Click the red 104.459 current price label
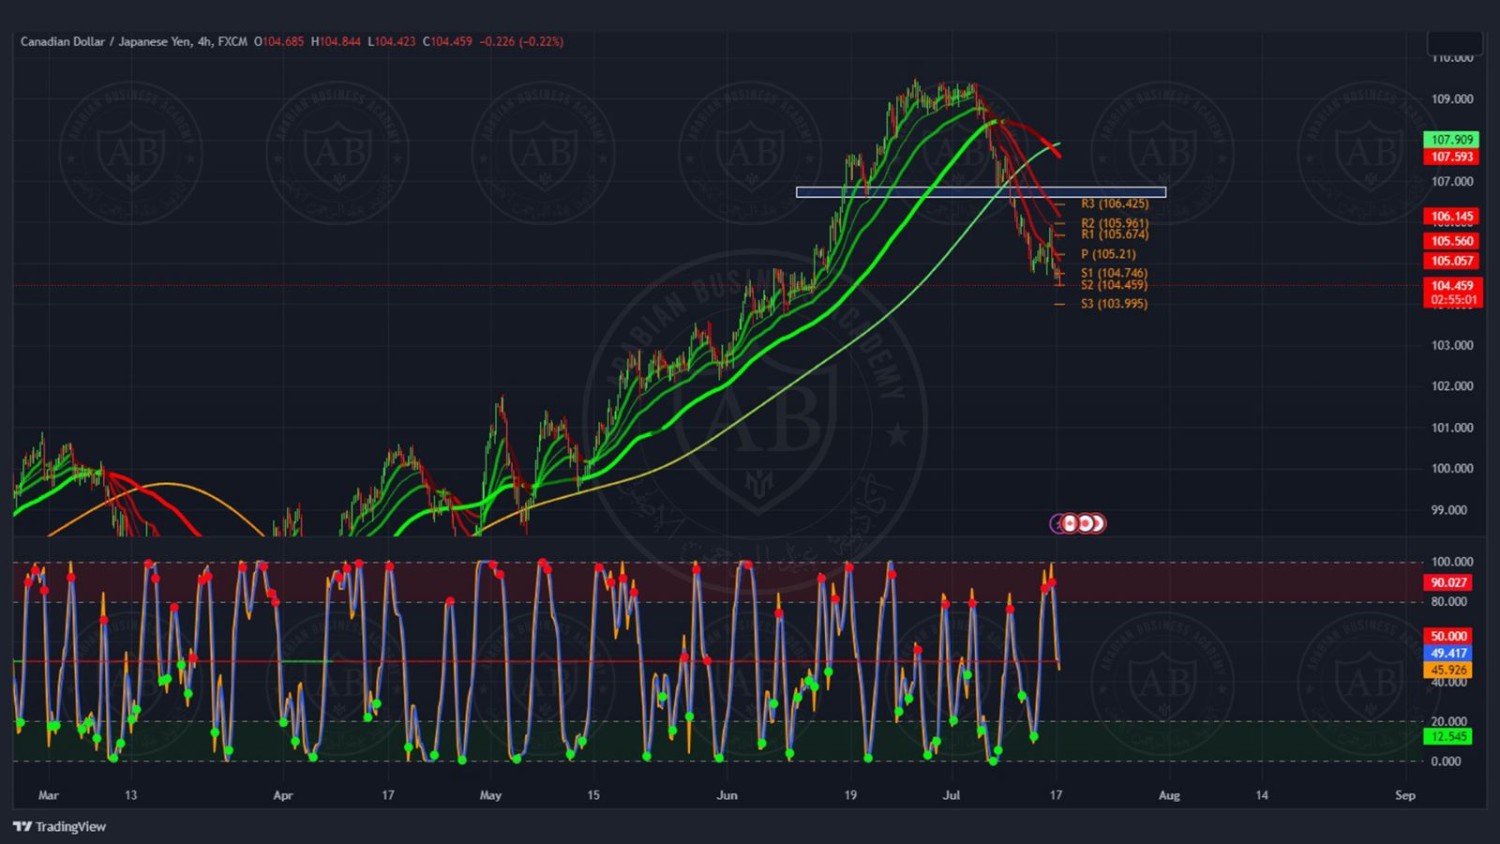1500x844 pixels. tap(1451, 286)
